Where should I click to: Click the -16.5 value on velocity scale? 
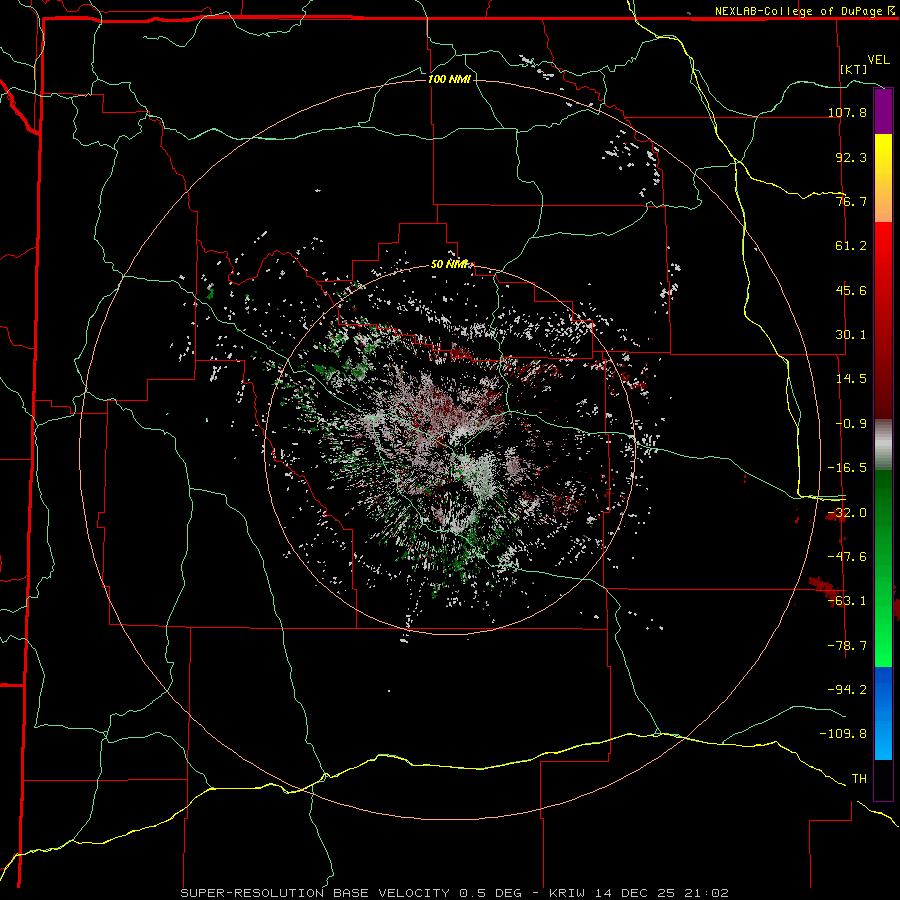click(x=847, y=468)
